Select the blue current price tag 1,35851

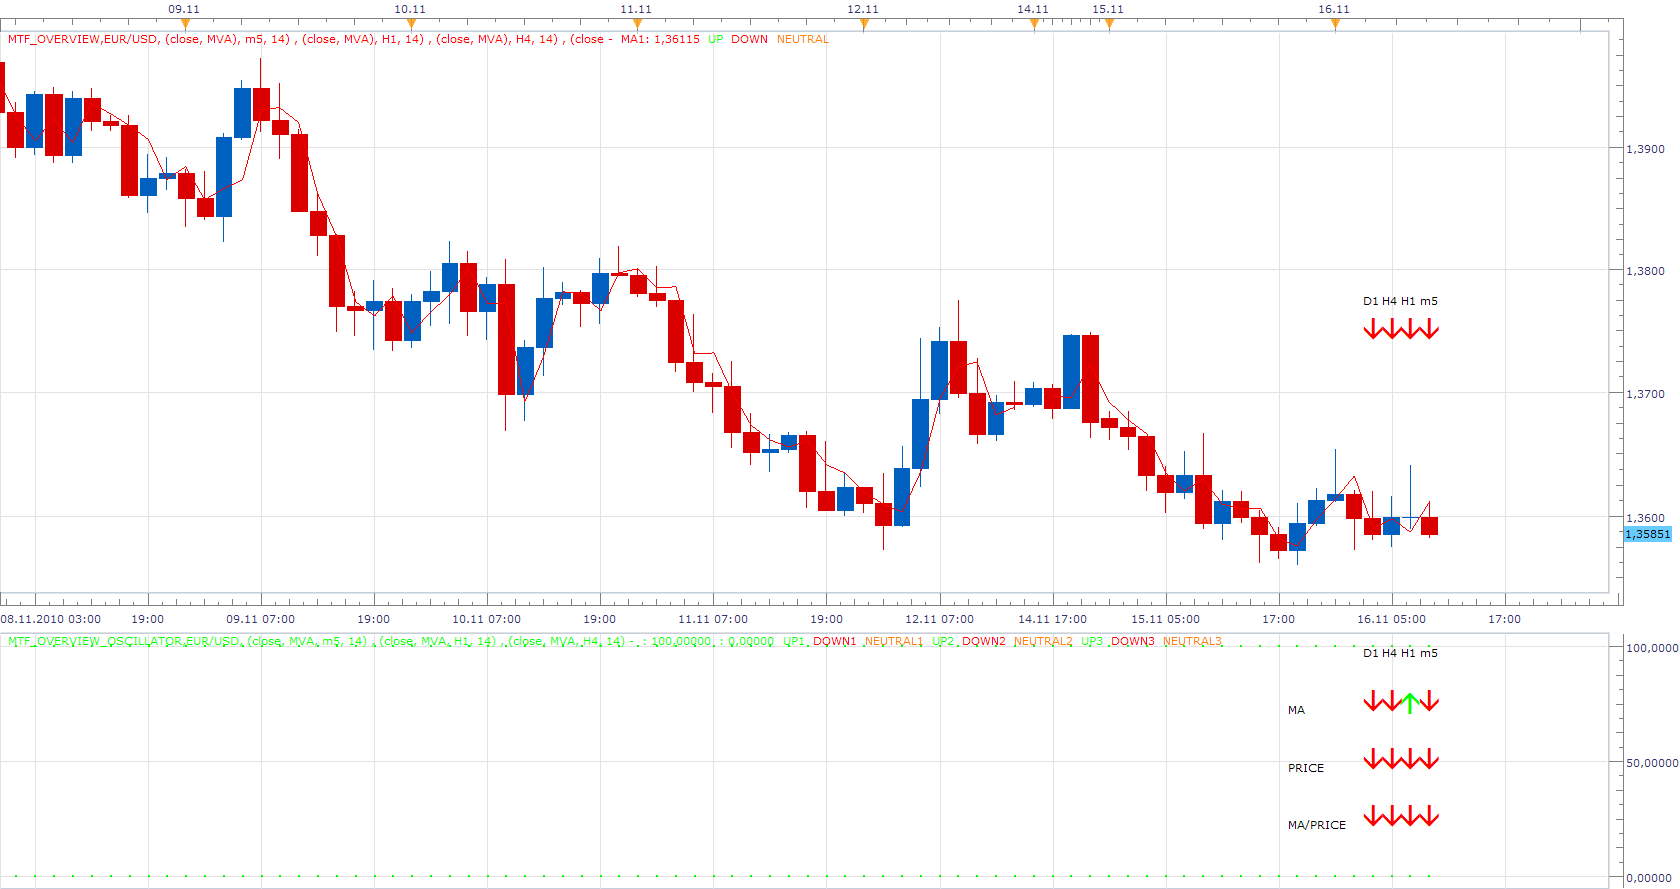point(1647,534)
